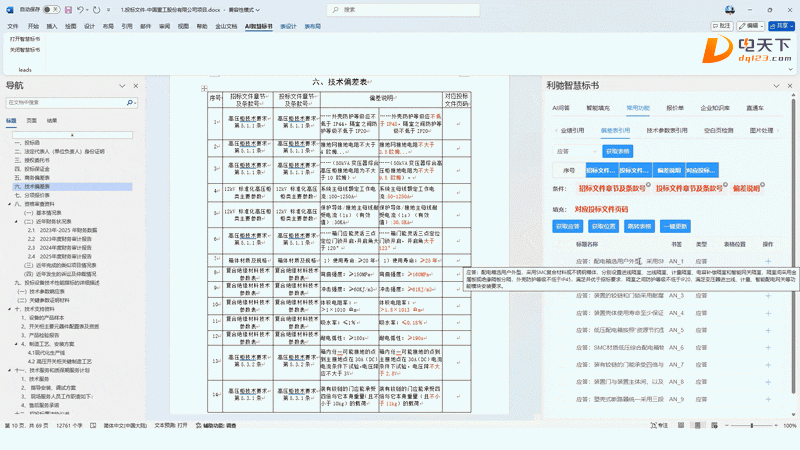Open 技术参数表引用 sub-tab
This screenshot has width=800, height=450.
pyautogui.click(x=667, y=131)
